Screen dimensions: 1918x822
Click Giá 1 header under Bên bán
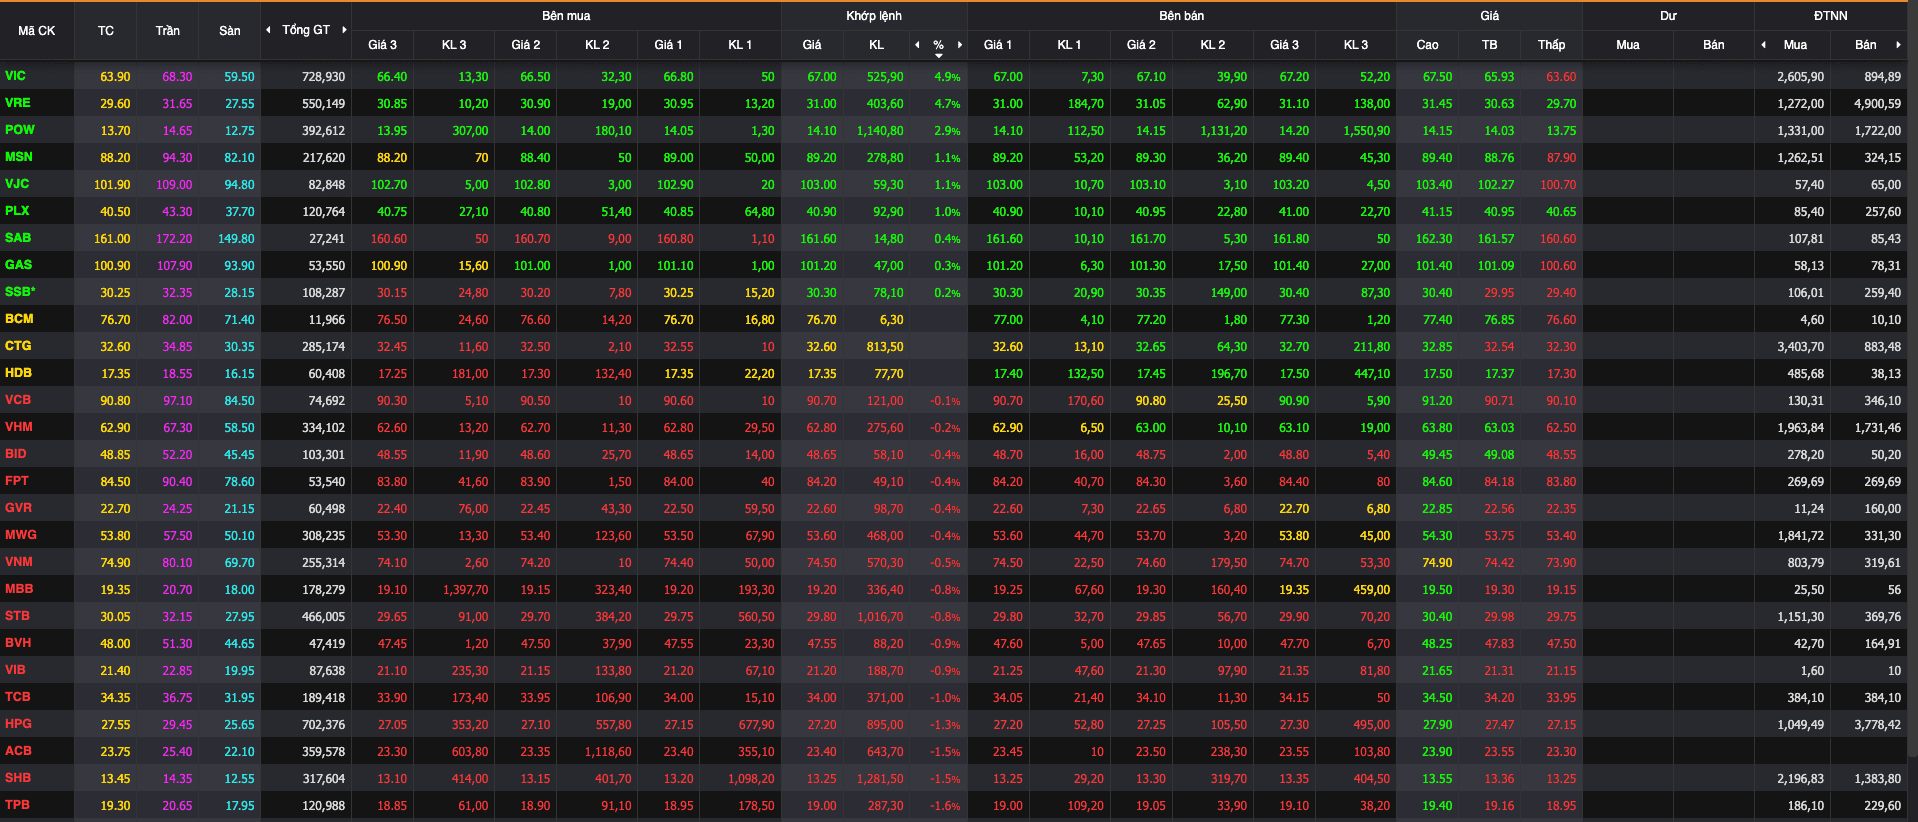(998, 45)
